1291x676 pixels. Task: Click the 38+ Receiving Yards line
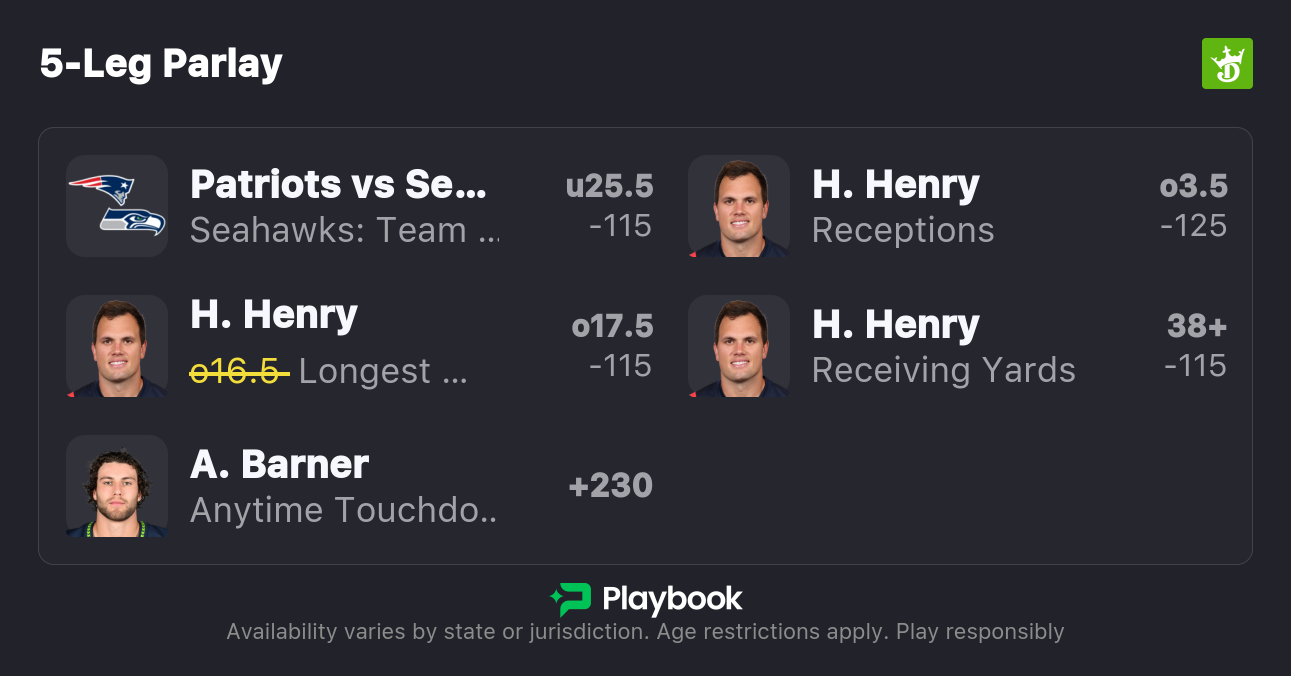pyautogui.click(x=1196, y=326)
